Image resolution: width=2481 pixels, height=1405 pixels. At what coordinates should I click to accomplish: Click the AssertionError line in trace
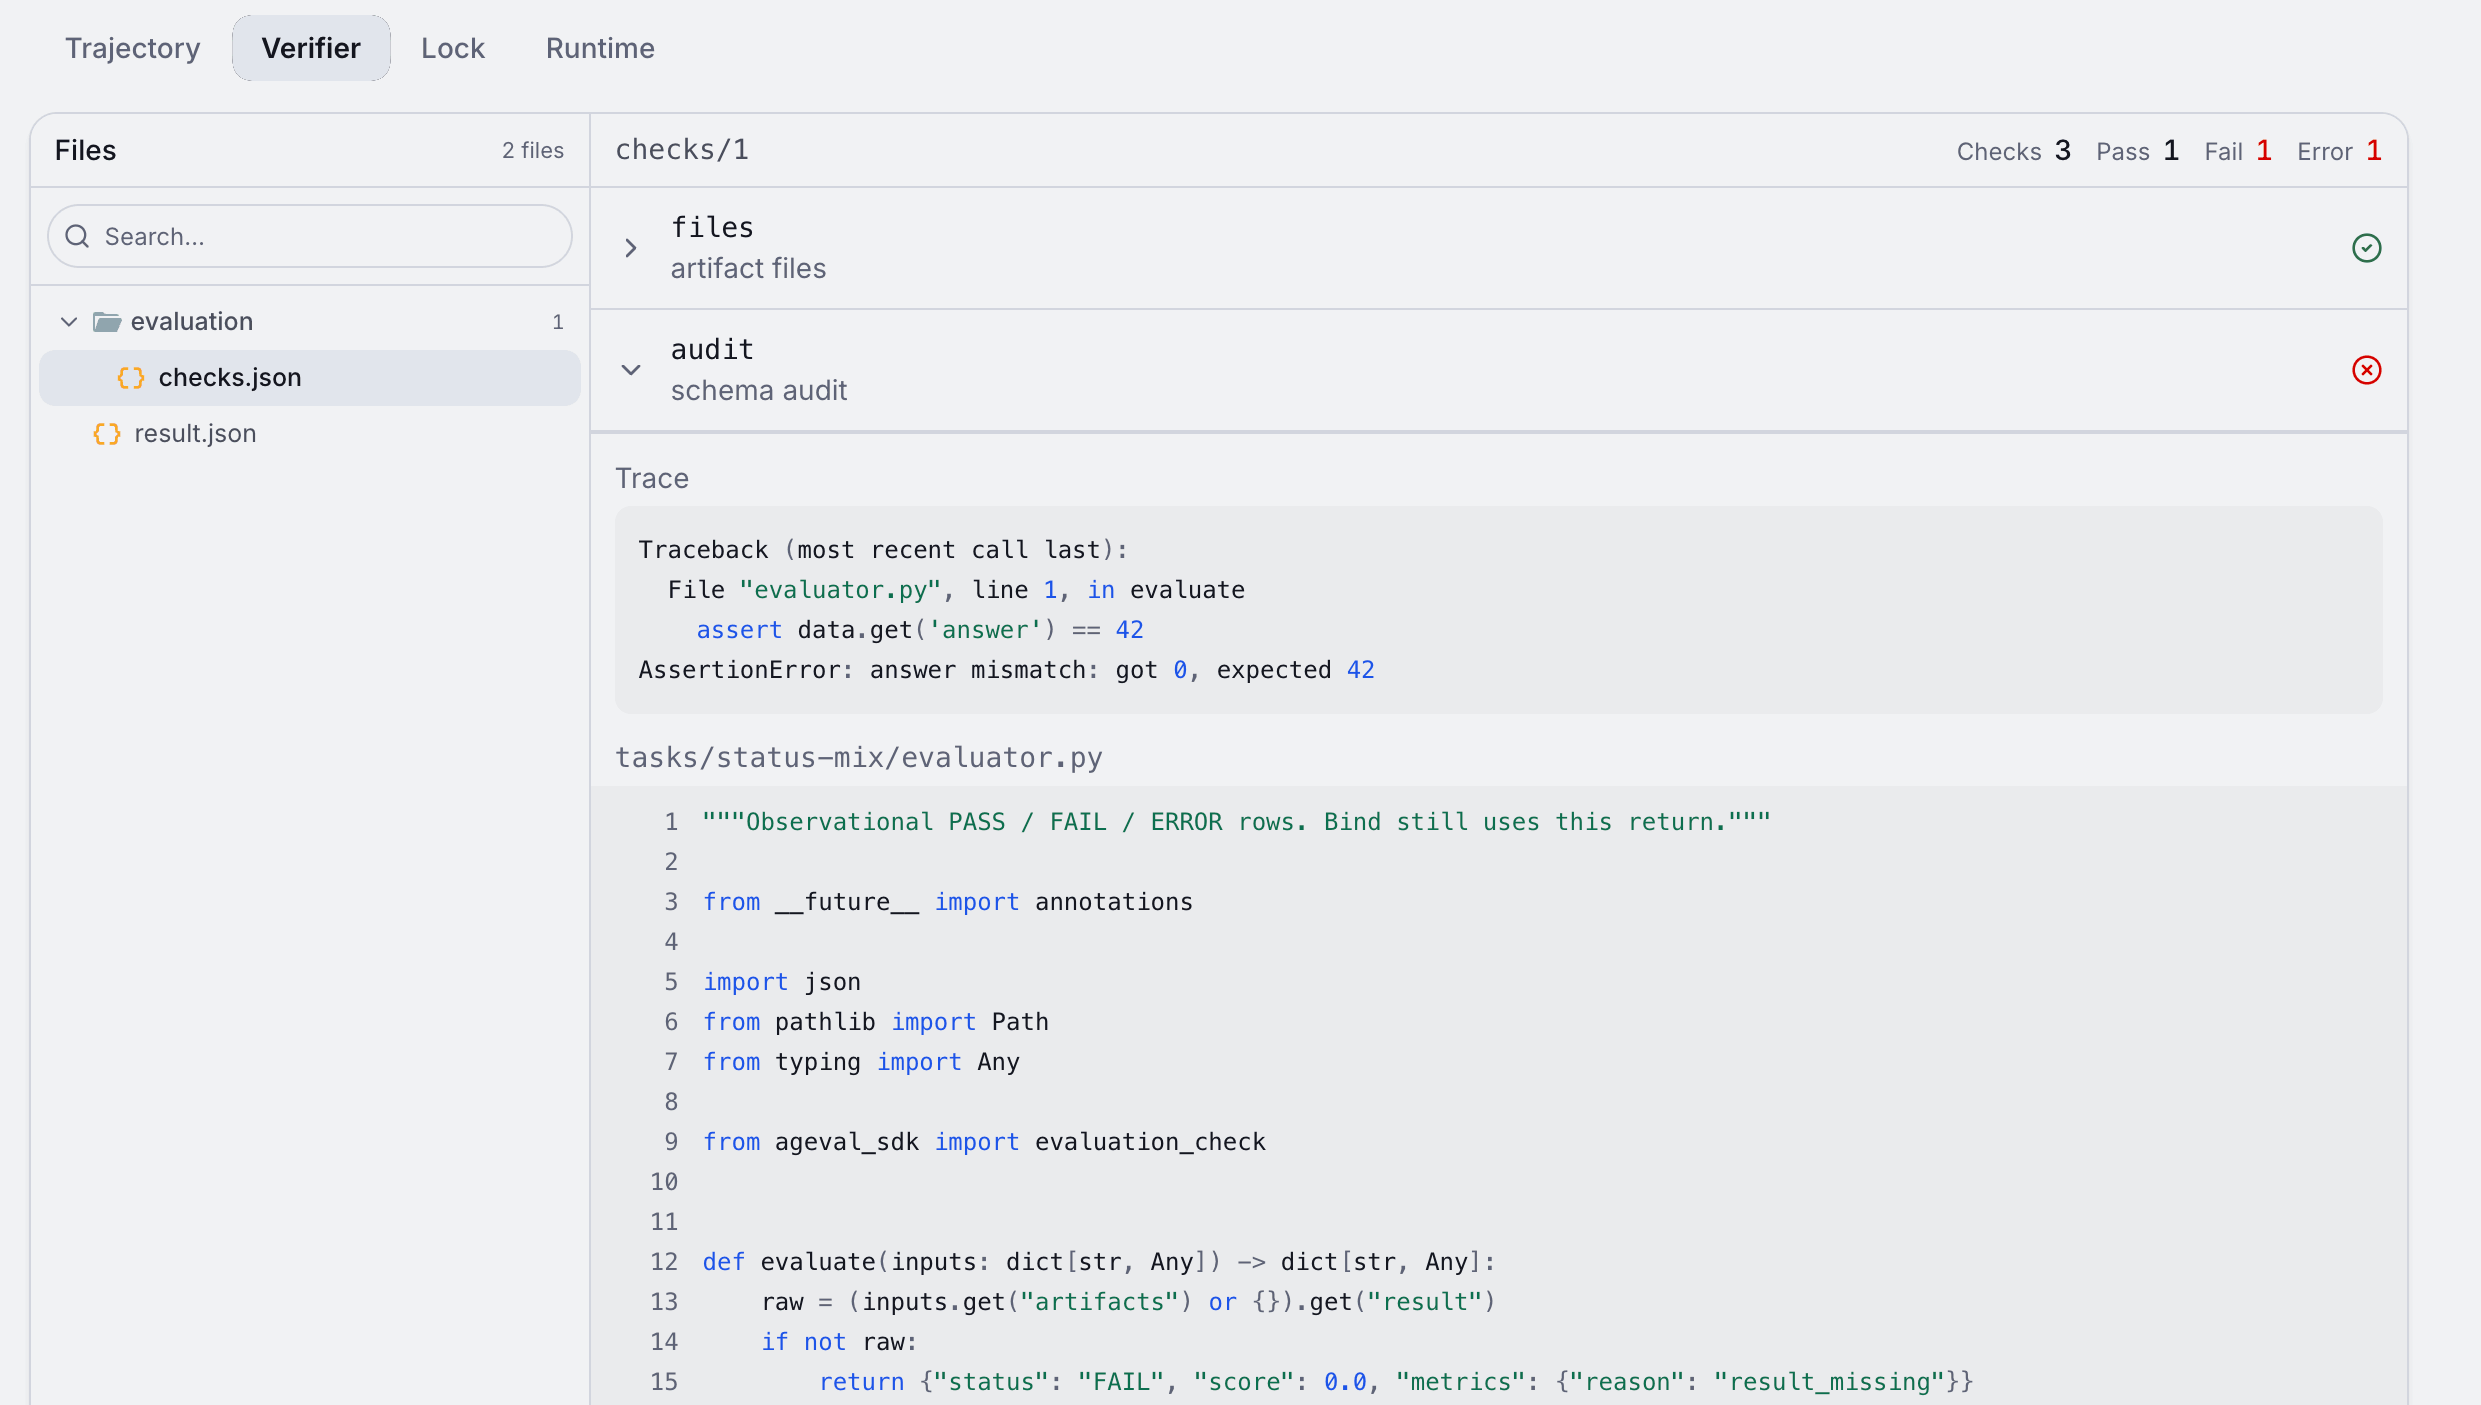[x=1007, y=670]
